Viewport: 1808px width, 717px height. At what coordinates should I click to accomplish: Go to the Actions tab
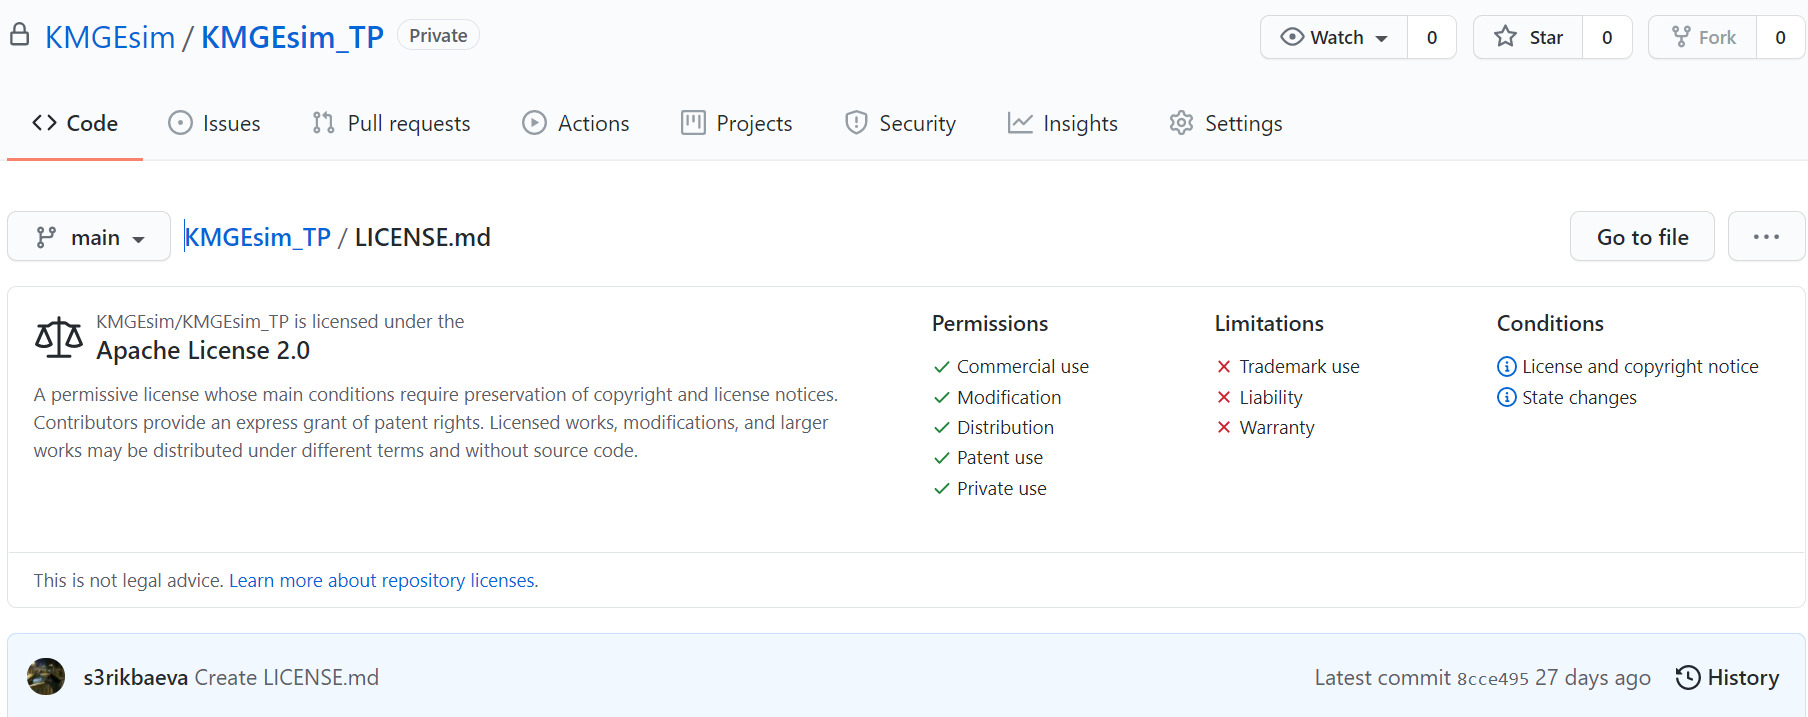(x=576, y=123)
